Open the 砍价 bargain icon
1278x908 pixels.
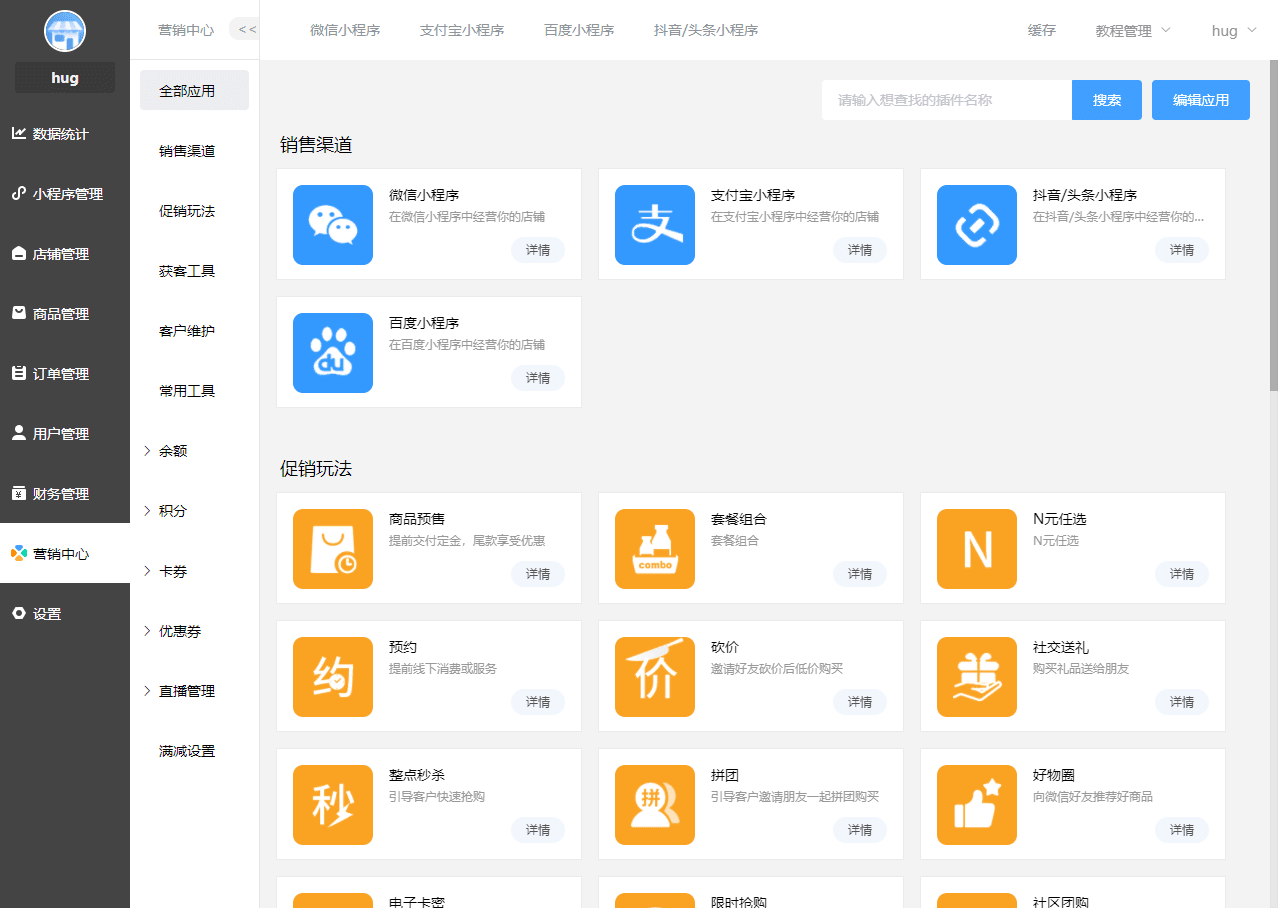click(655, 677)
